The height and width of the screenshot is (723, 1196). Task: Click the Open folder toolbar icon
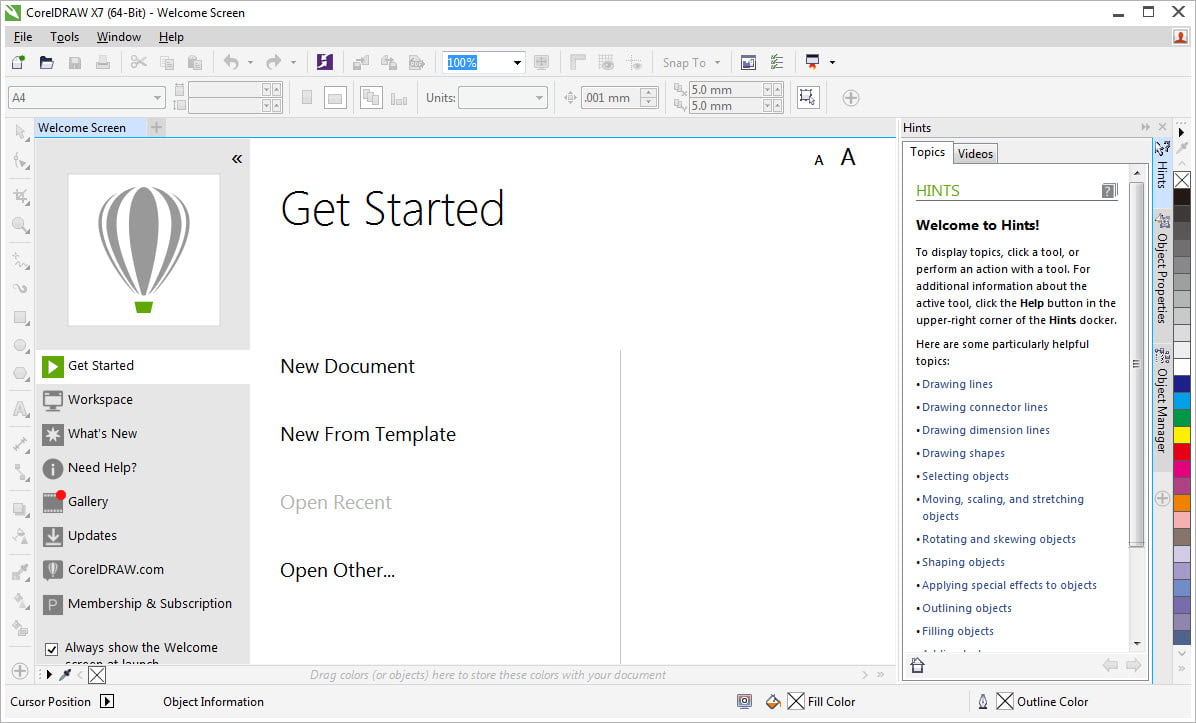tap(47, 63)
